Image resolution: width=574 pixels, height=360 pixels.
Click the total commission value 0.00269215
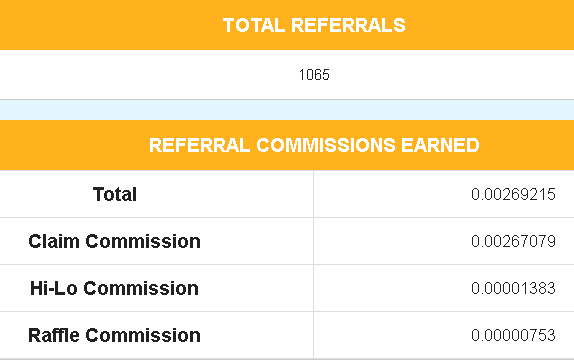click(x=513, y=194)
